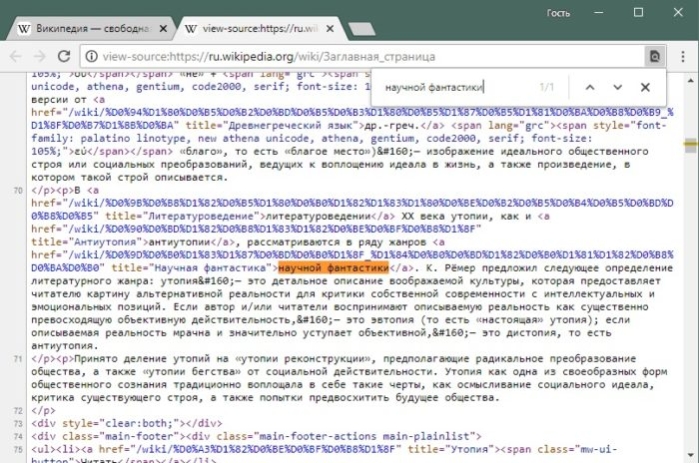This screenshot has width=699, height=463.
Task: Click line number 72
Action: tap(18, 410)
